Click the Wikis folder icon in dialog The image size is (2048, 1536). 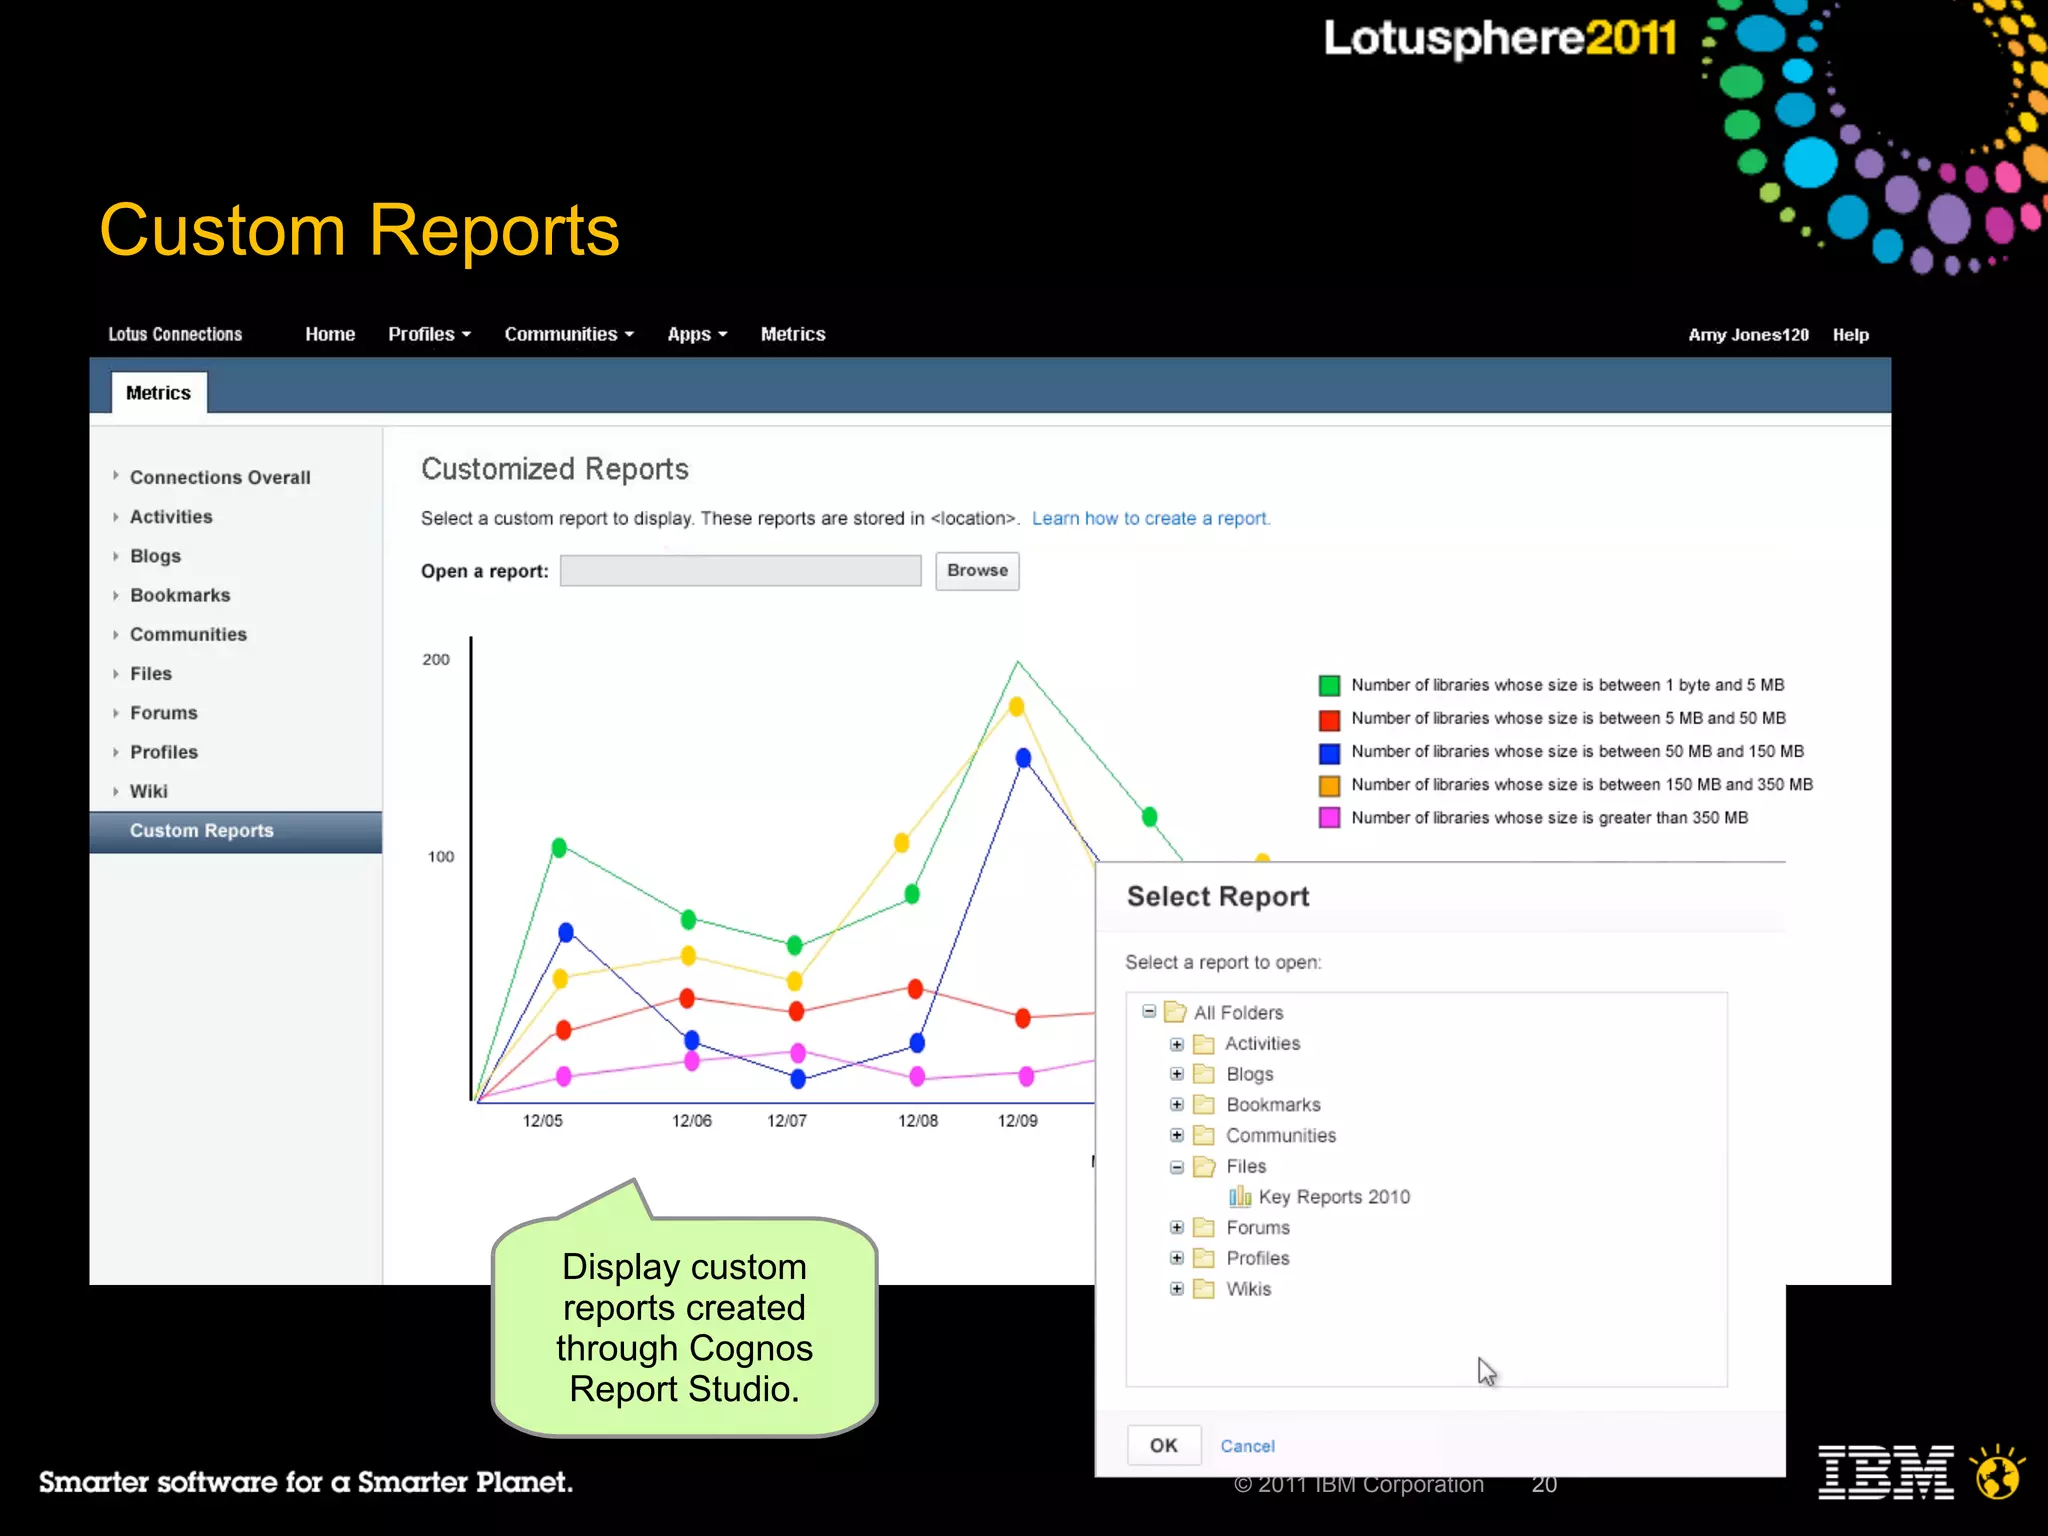click(x=1204, y=1289)
